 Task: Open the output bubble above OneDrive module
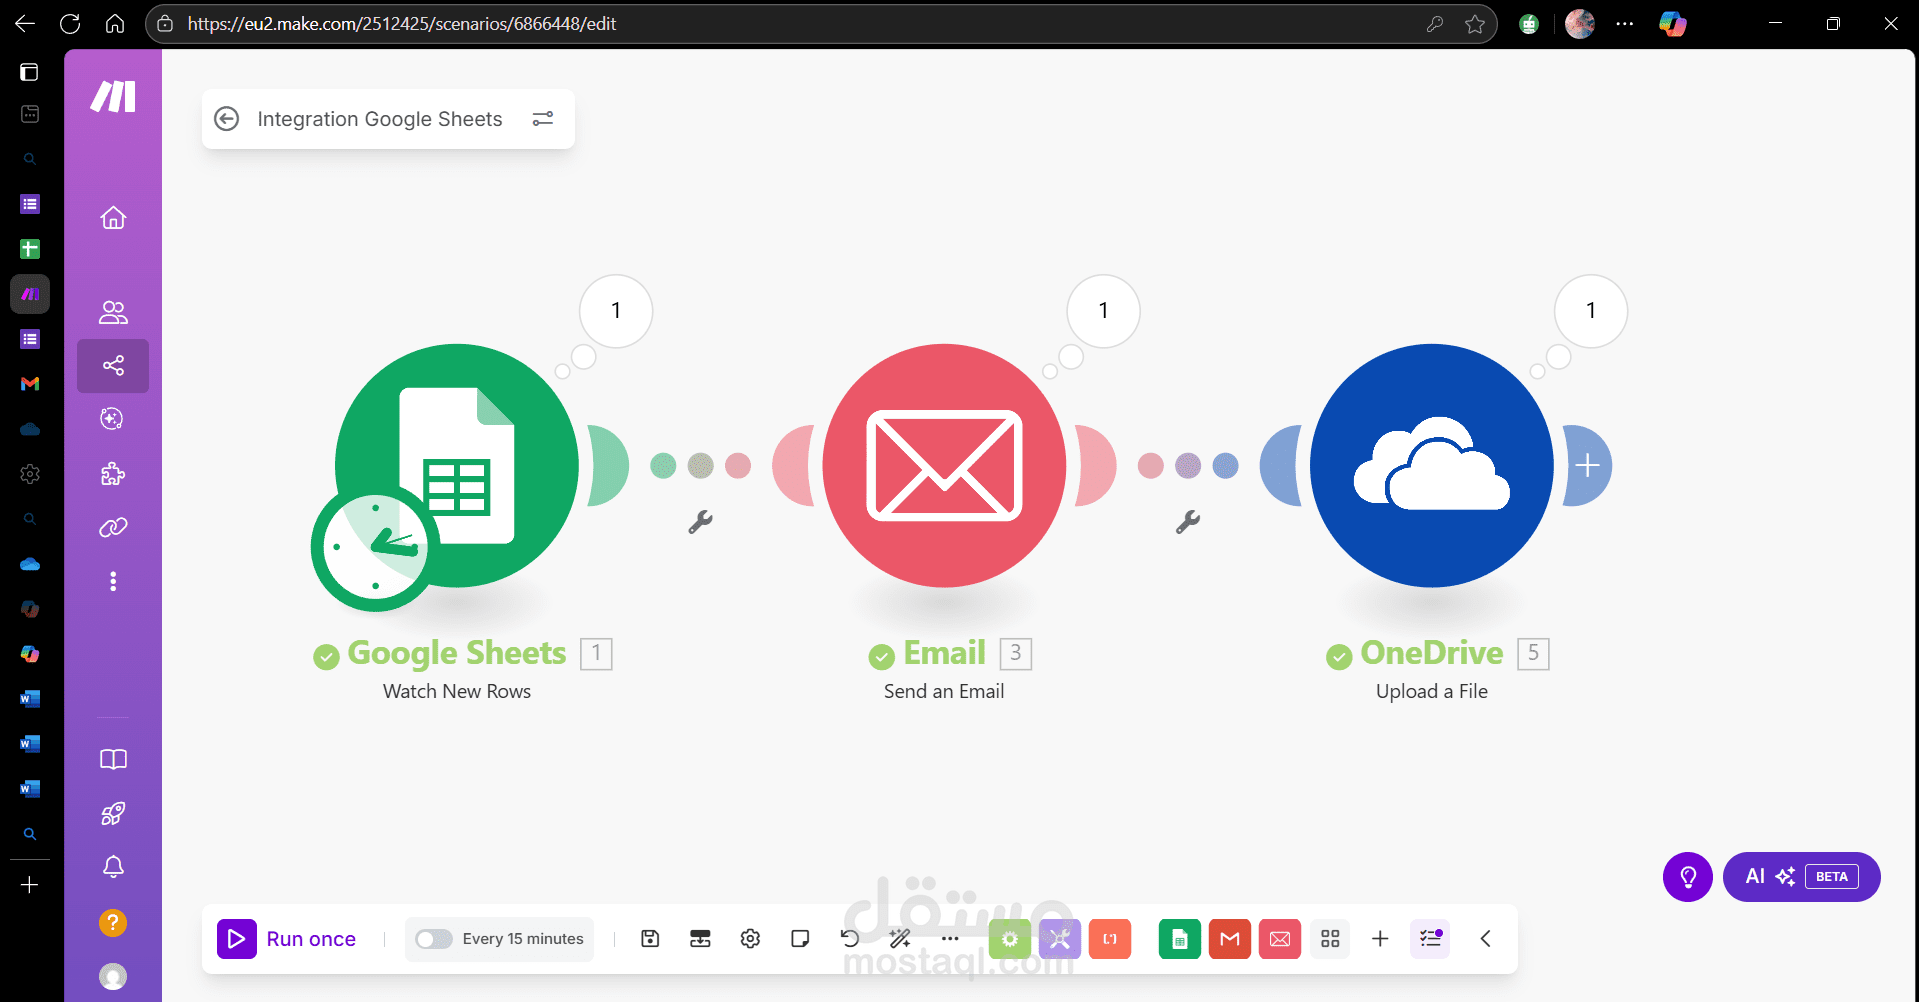tap(1591, 311)
